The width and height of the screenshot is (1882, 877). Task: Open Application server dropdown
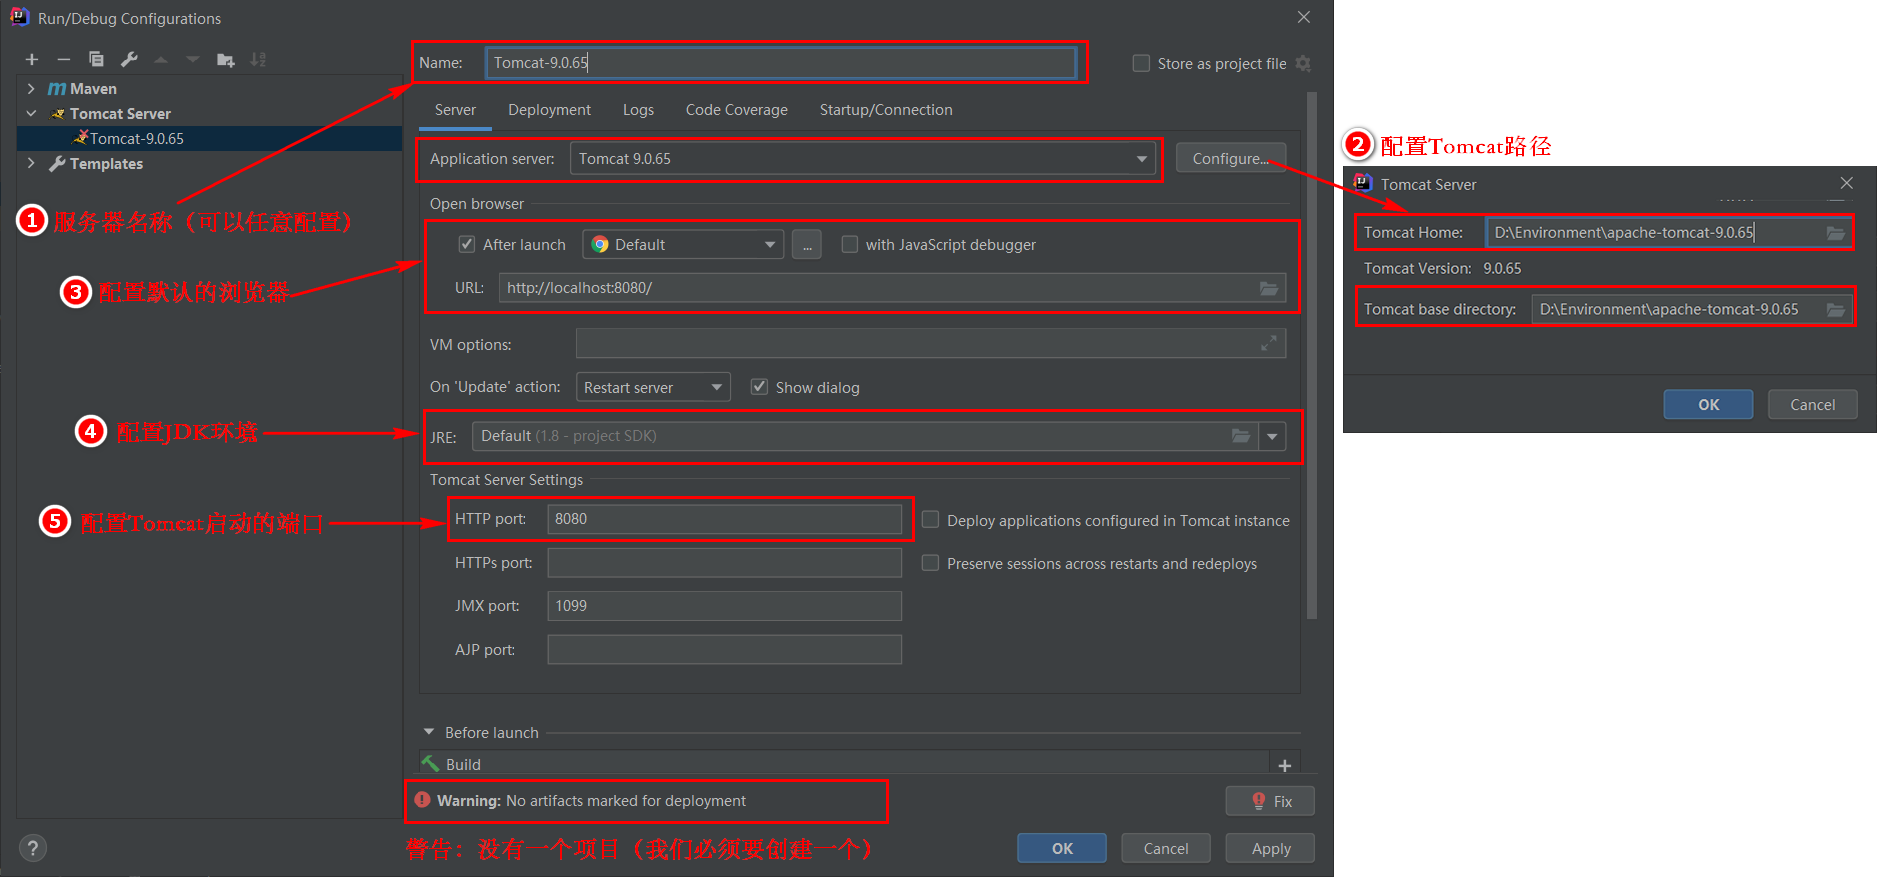(863, 159)
